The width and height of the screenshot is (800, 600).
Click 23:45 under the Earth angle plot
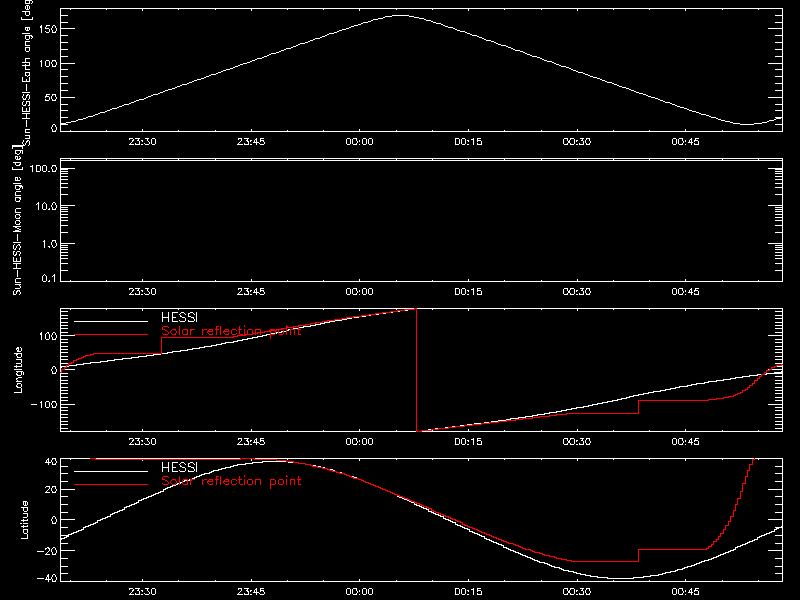tap(251, 141)
